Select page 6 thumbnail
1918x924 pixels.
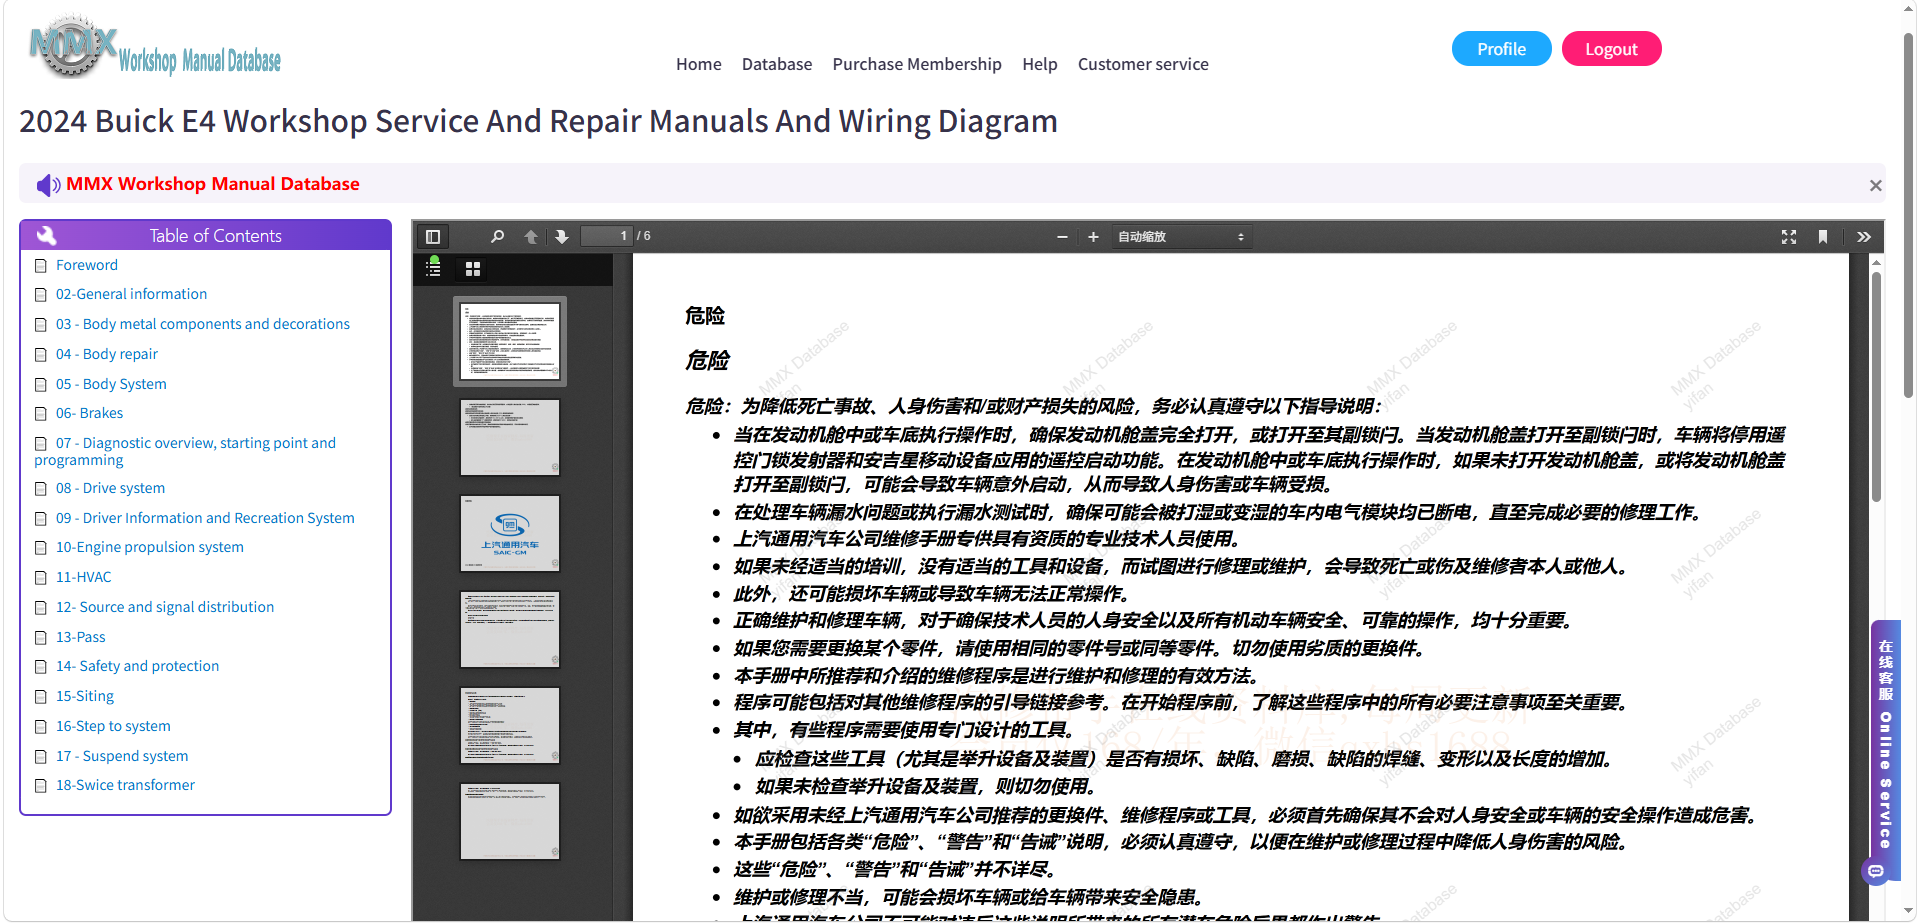(510, 821)
